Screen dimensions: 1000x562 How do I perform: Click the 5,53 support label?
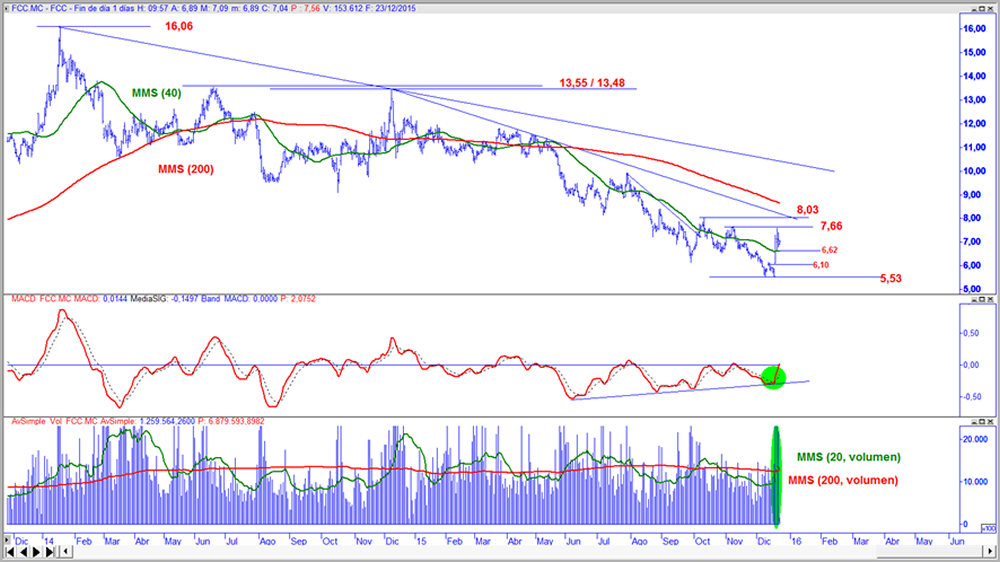click(891, 278)
